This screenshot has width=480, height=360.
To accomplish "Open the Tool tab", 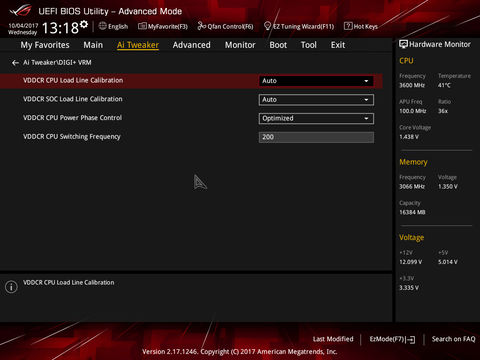I will coord(309,45).
